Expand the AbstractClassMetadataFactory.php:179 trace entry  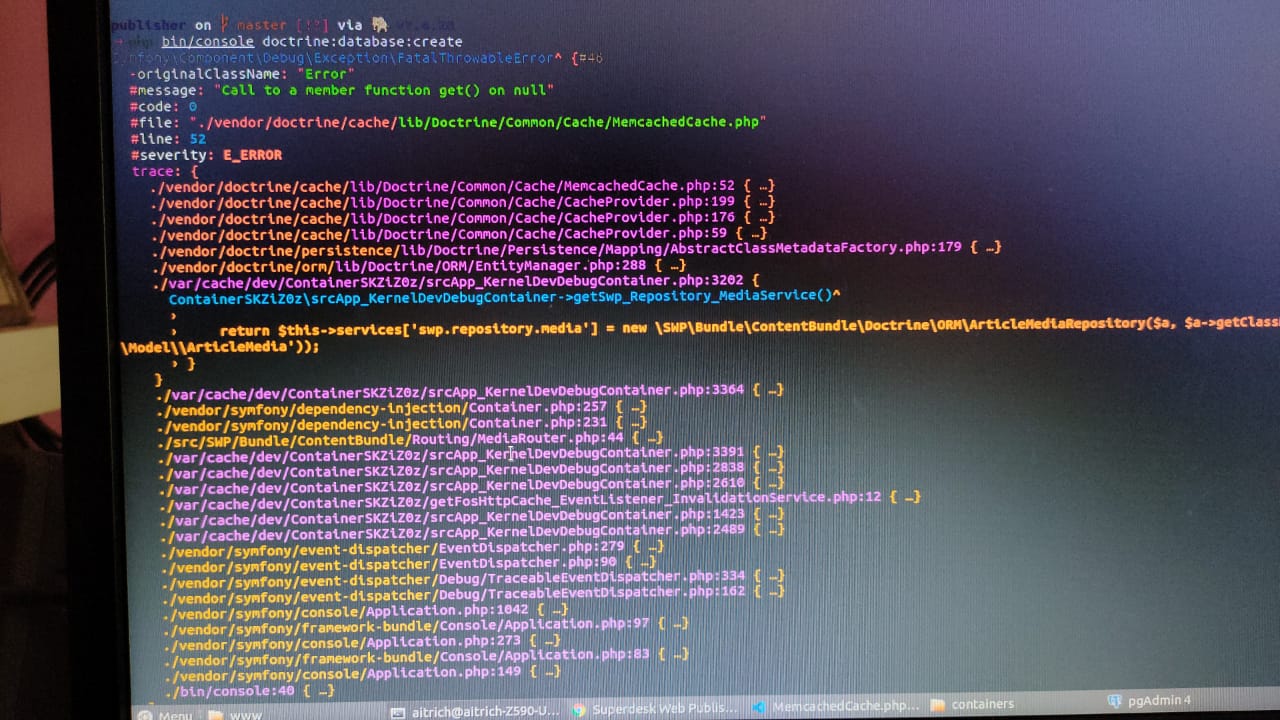point(577,248)
